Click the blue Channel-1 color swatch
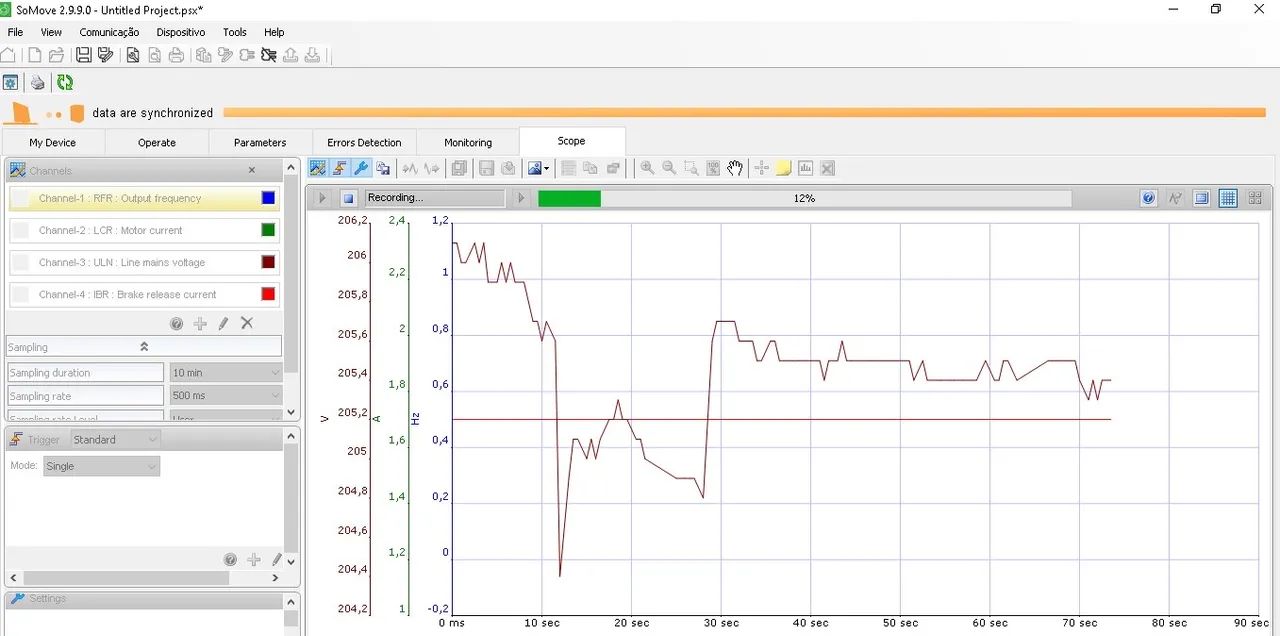The image size is (1280, 636). coord(268,199)
